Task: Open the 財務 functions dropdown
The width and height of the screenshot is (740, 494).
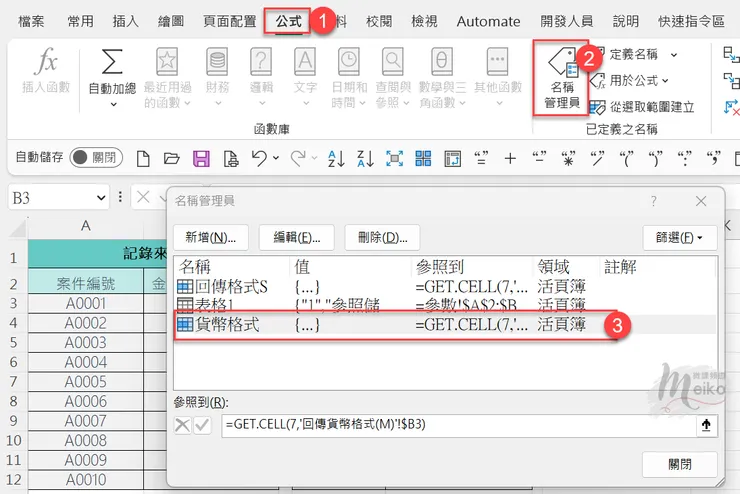Action: [217, 78]
